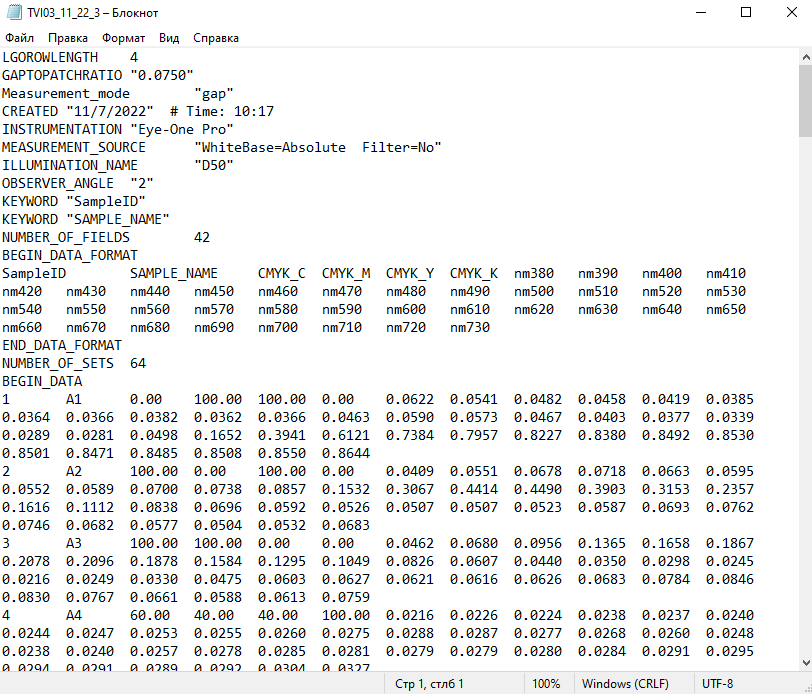Click the value 64

tap(138, 363)
